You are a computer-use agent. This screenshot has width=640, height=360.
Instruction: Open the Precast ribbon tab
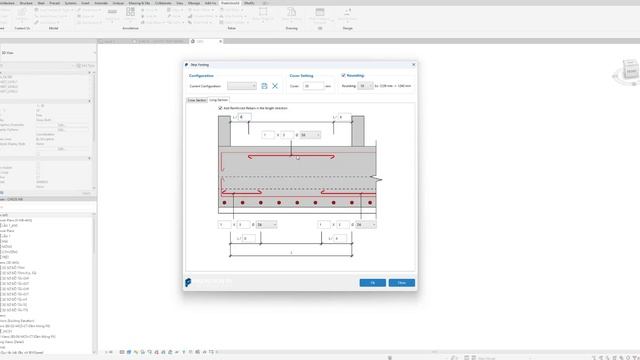(54, 3)
